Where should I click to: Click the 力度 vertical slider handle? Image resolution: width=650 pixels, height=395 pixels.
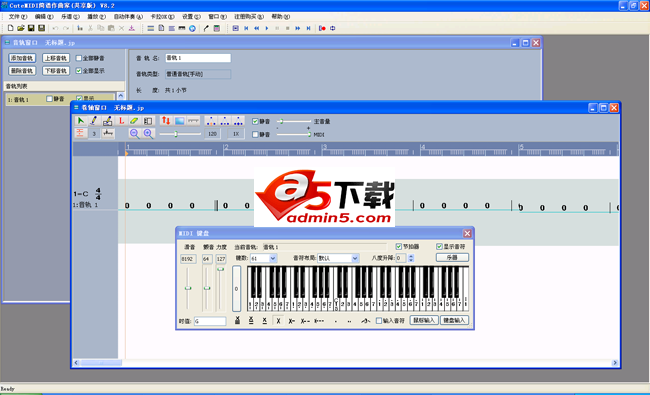[x=221, y=269]
